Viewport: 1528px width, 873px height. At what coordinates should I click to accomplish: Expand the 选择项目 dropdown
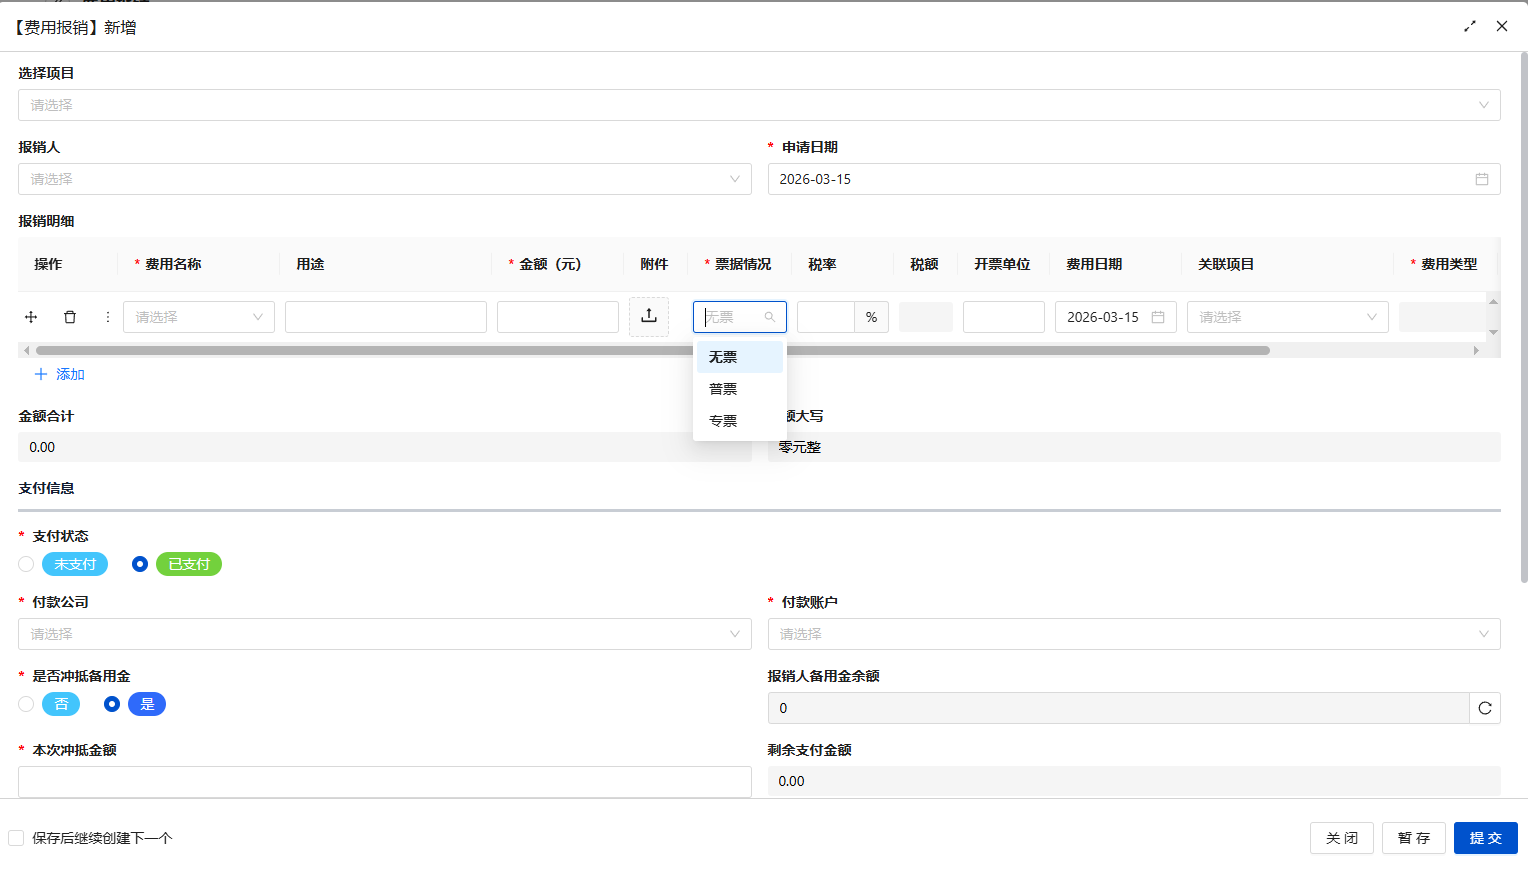click(x=758, y=105)
